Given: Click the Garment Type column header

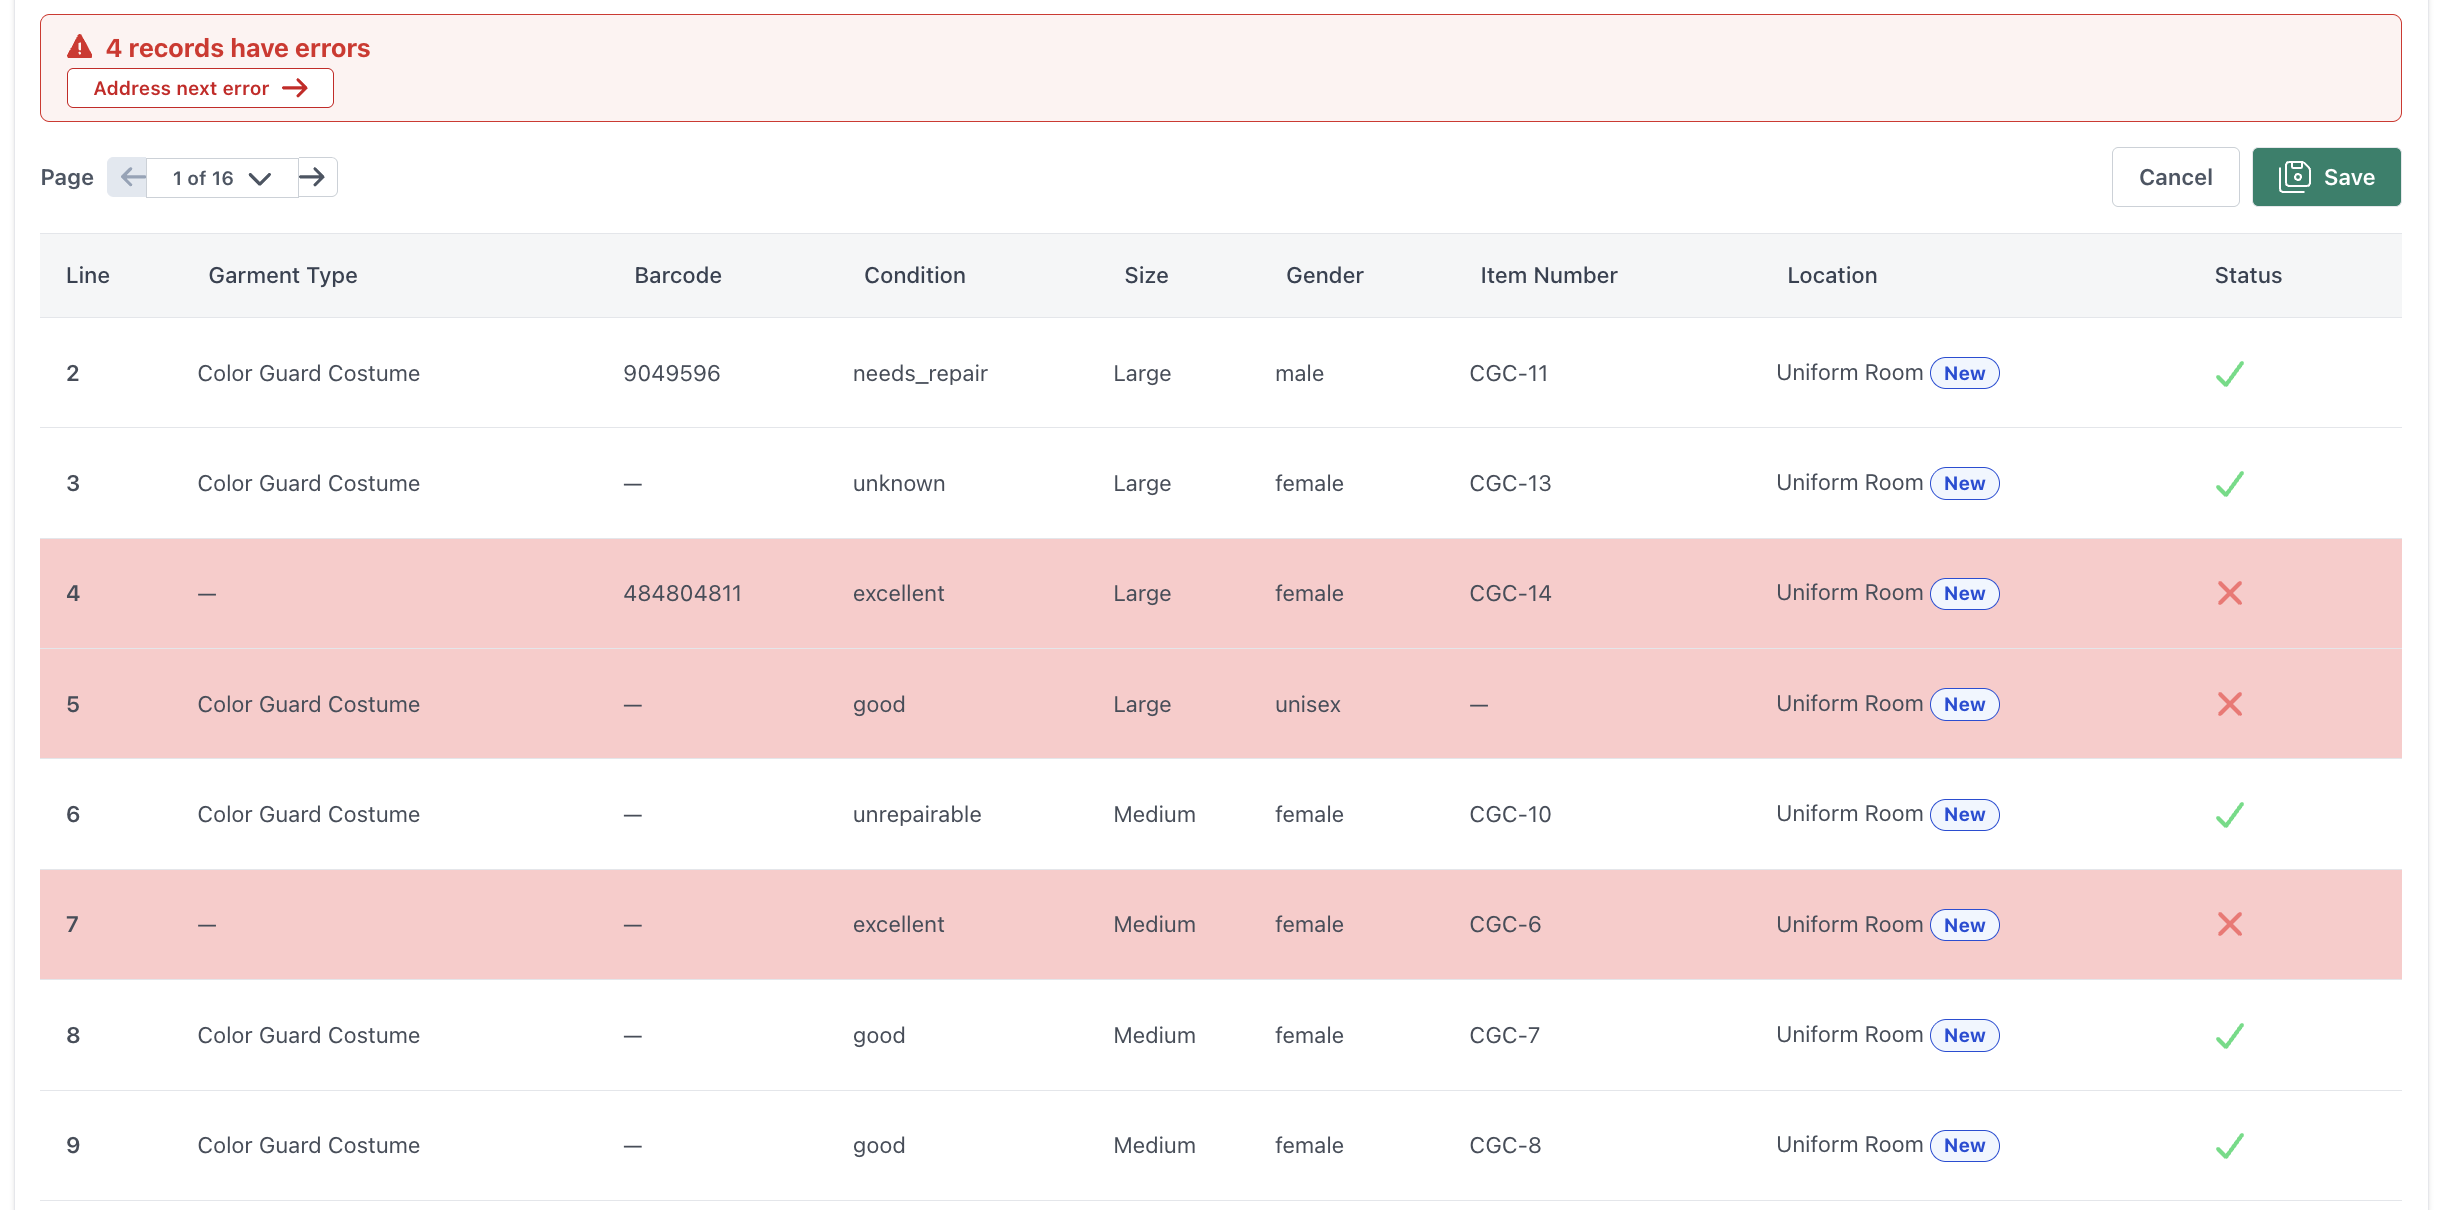Looking at the screenshot, I should click(283, 275).
